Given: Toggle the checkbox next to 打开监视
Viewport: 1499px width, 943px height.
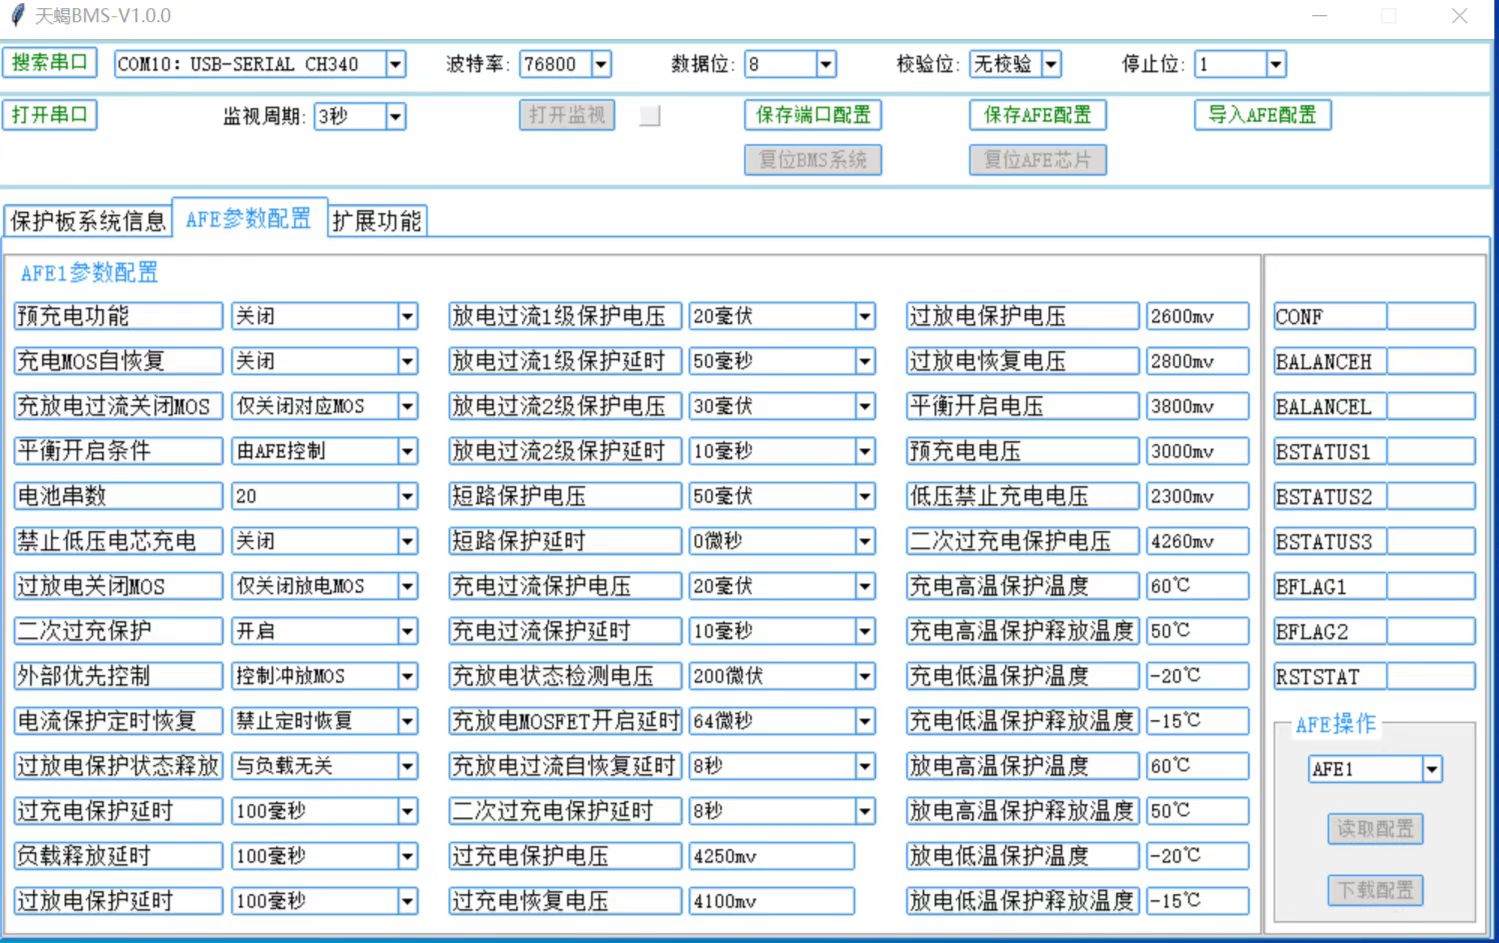Looking at the screenshot, I should click(x=650, y=116).
